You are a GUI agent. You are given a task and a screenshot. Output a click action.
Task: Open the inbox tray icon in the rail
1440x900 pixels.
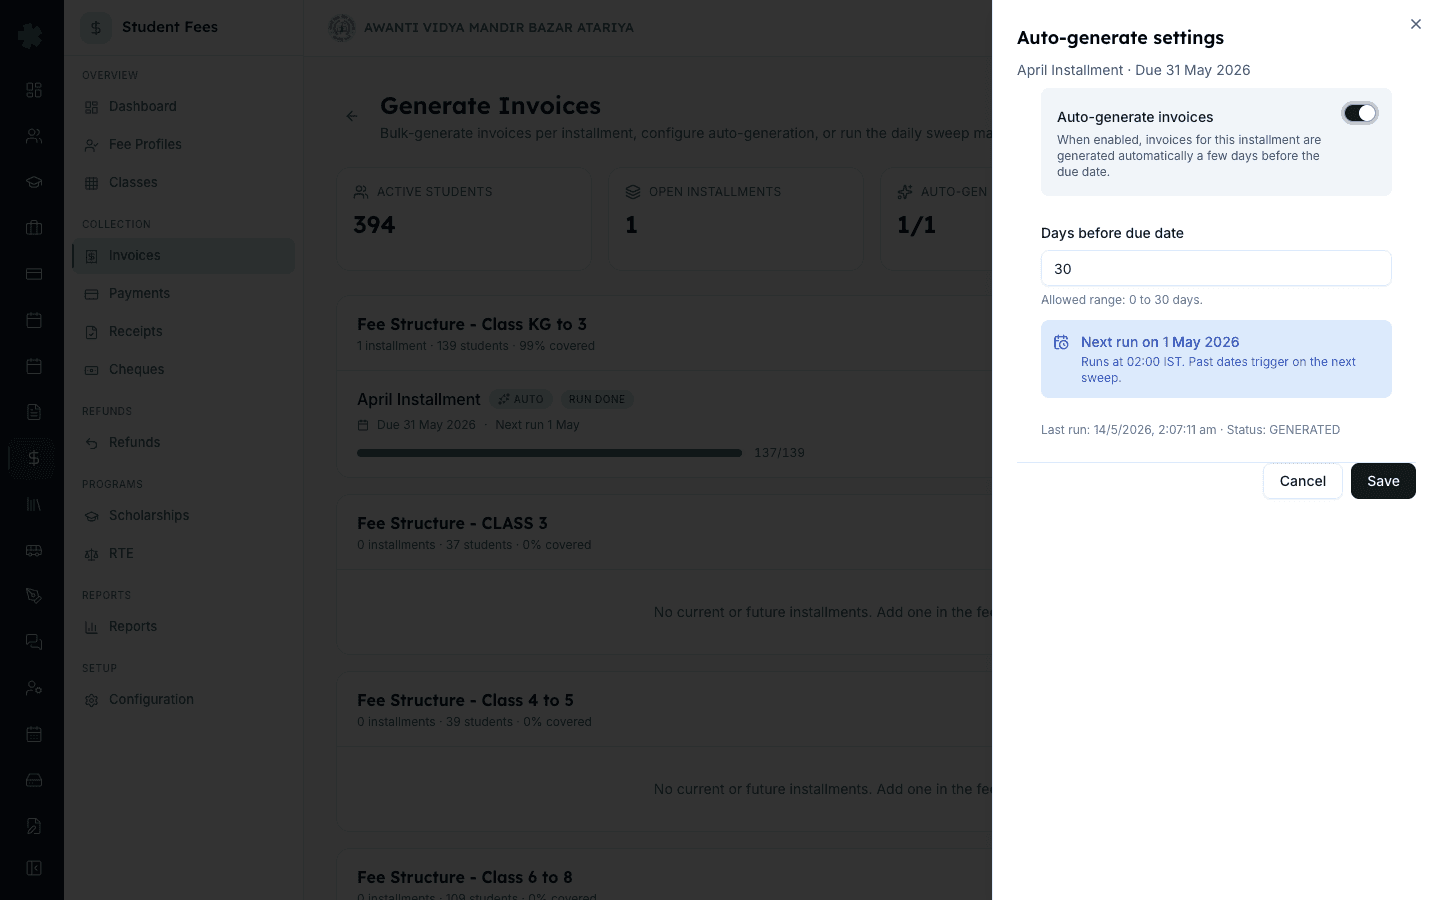click(34, 780)
